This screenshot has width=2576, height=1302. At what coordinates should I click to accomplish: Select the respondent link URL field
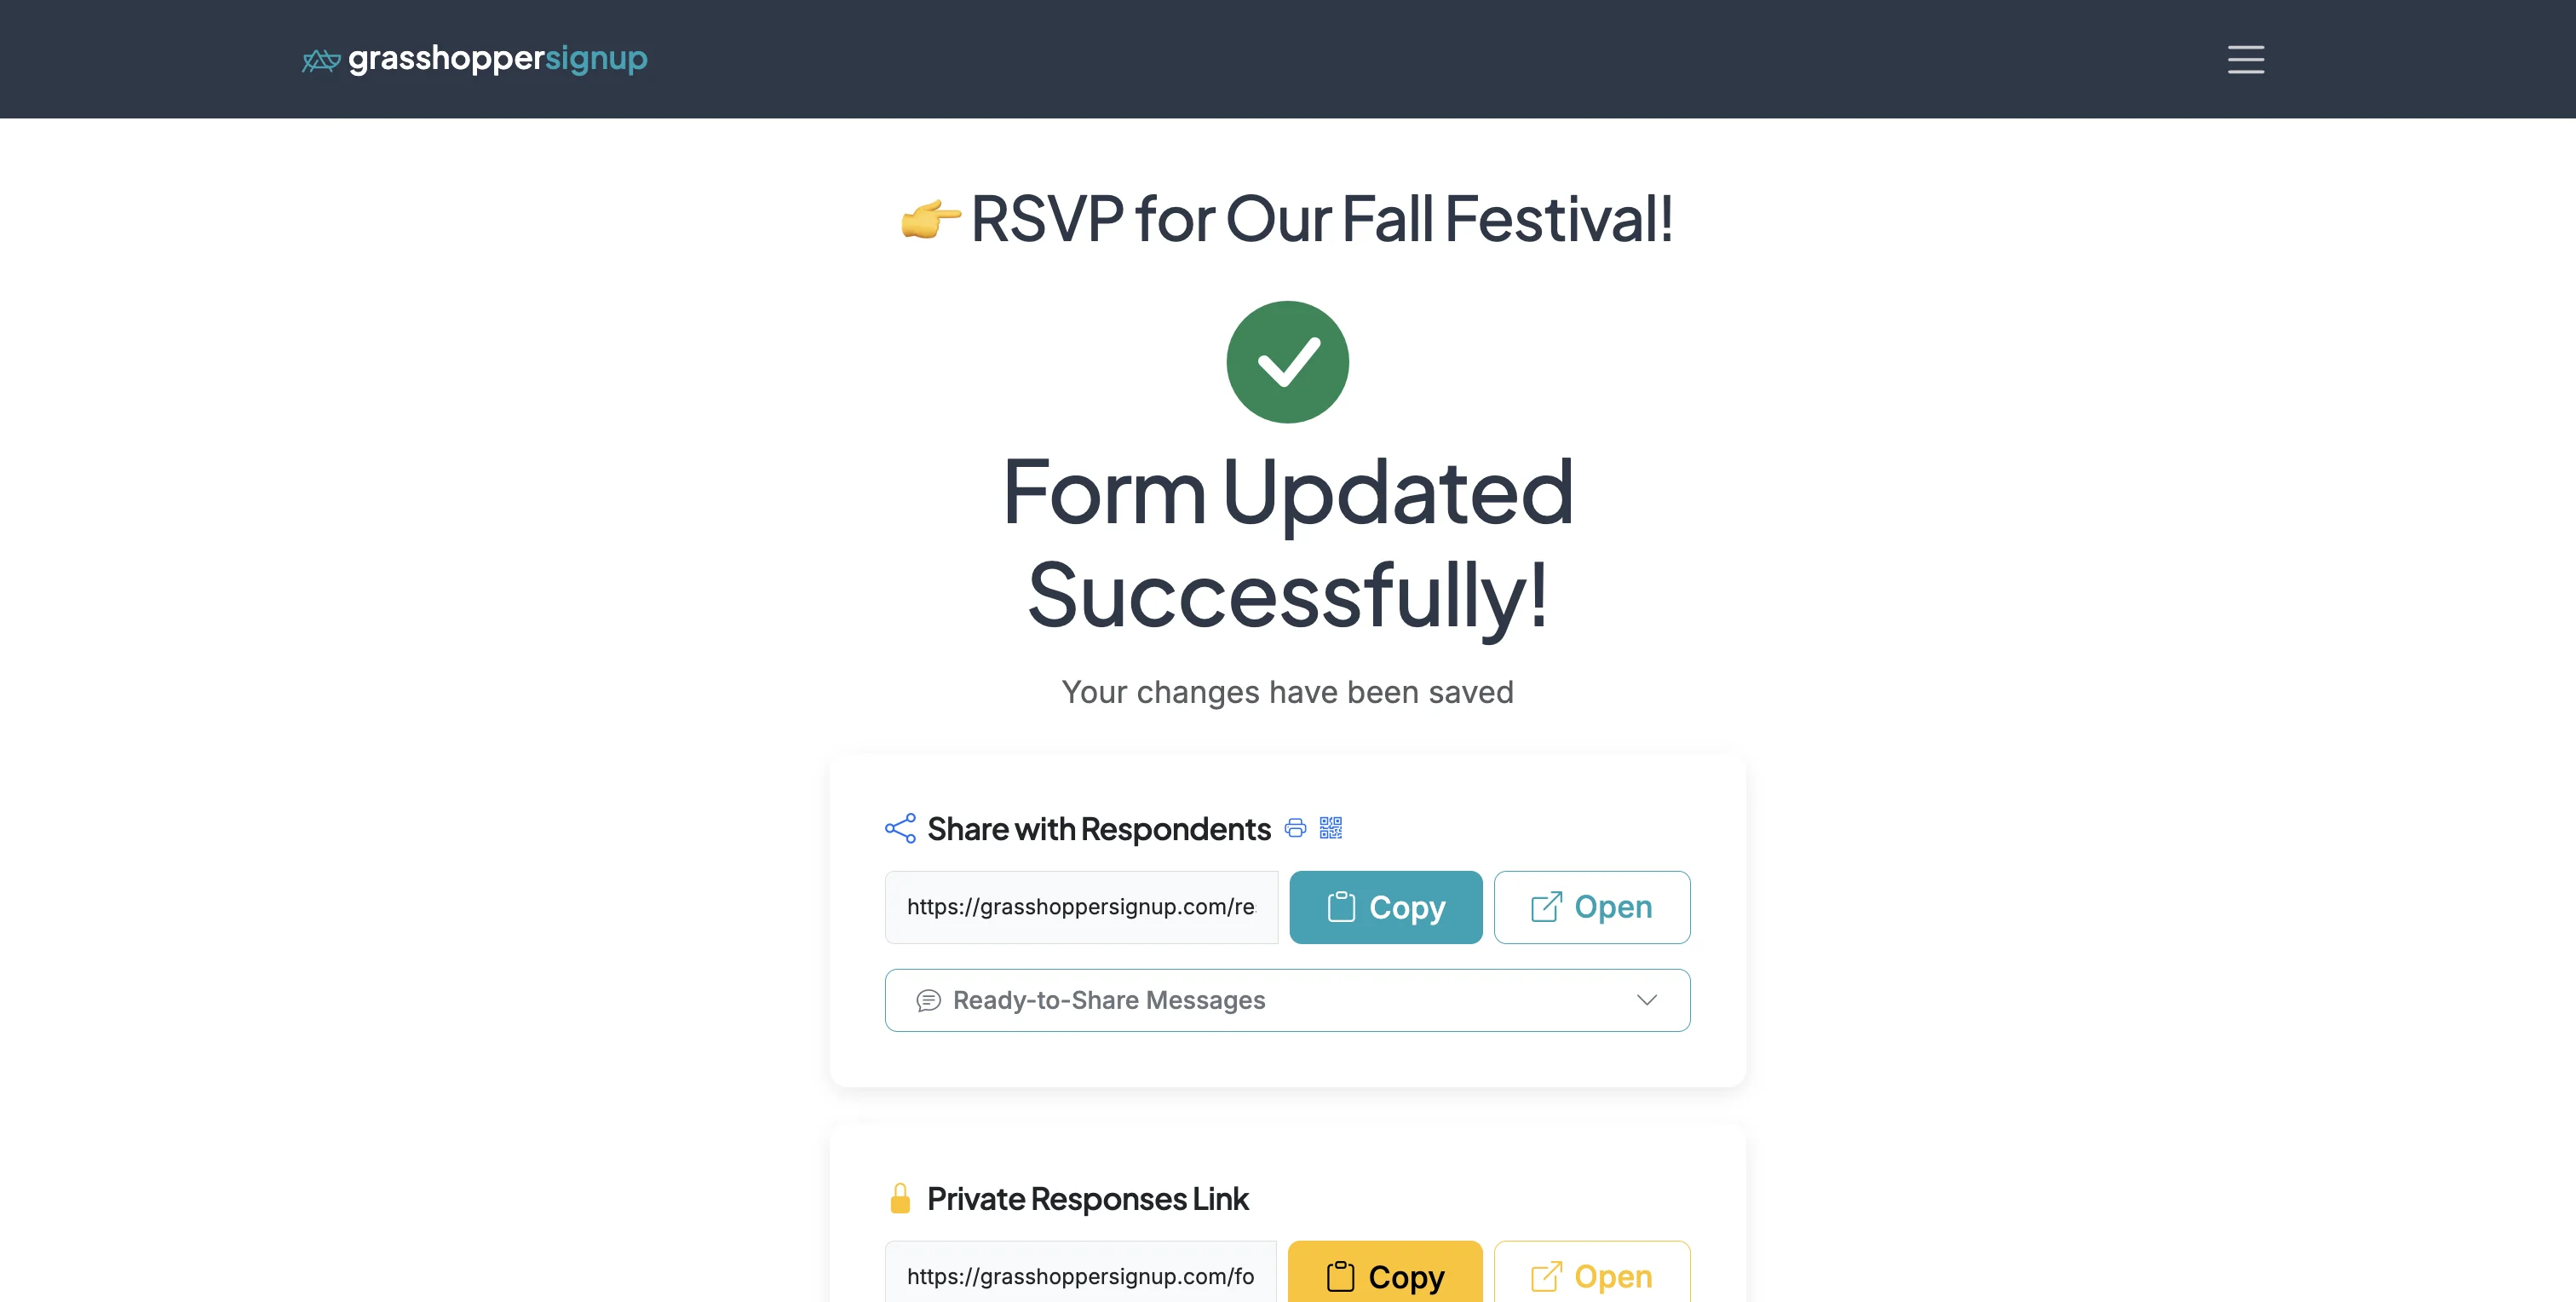(1080, 907)
